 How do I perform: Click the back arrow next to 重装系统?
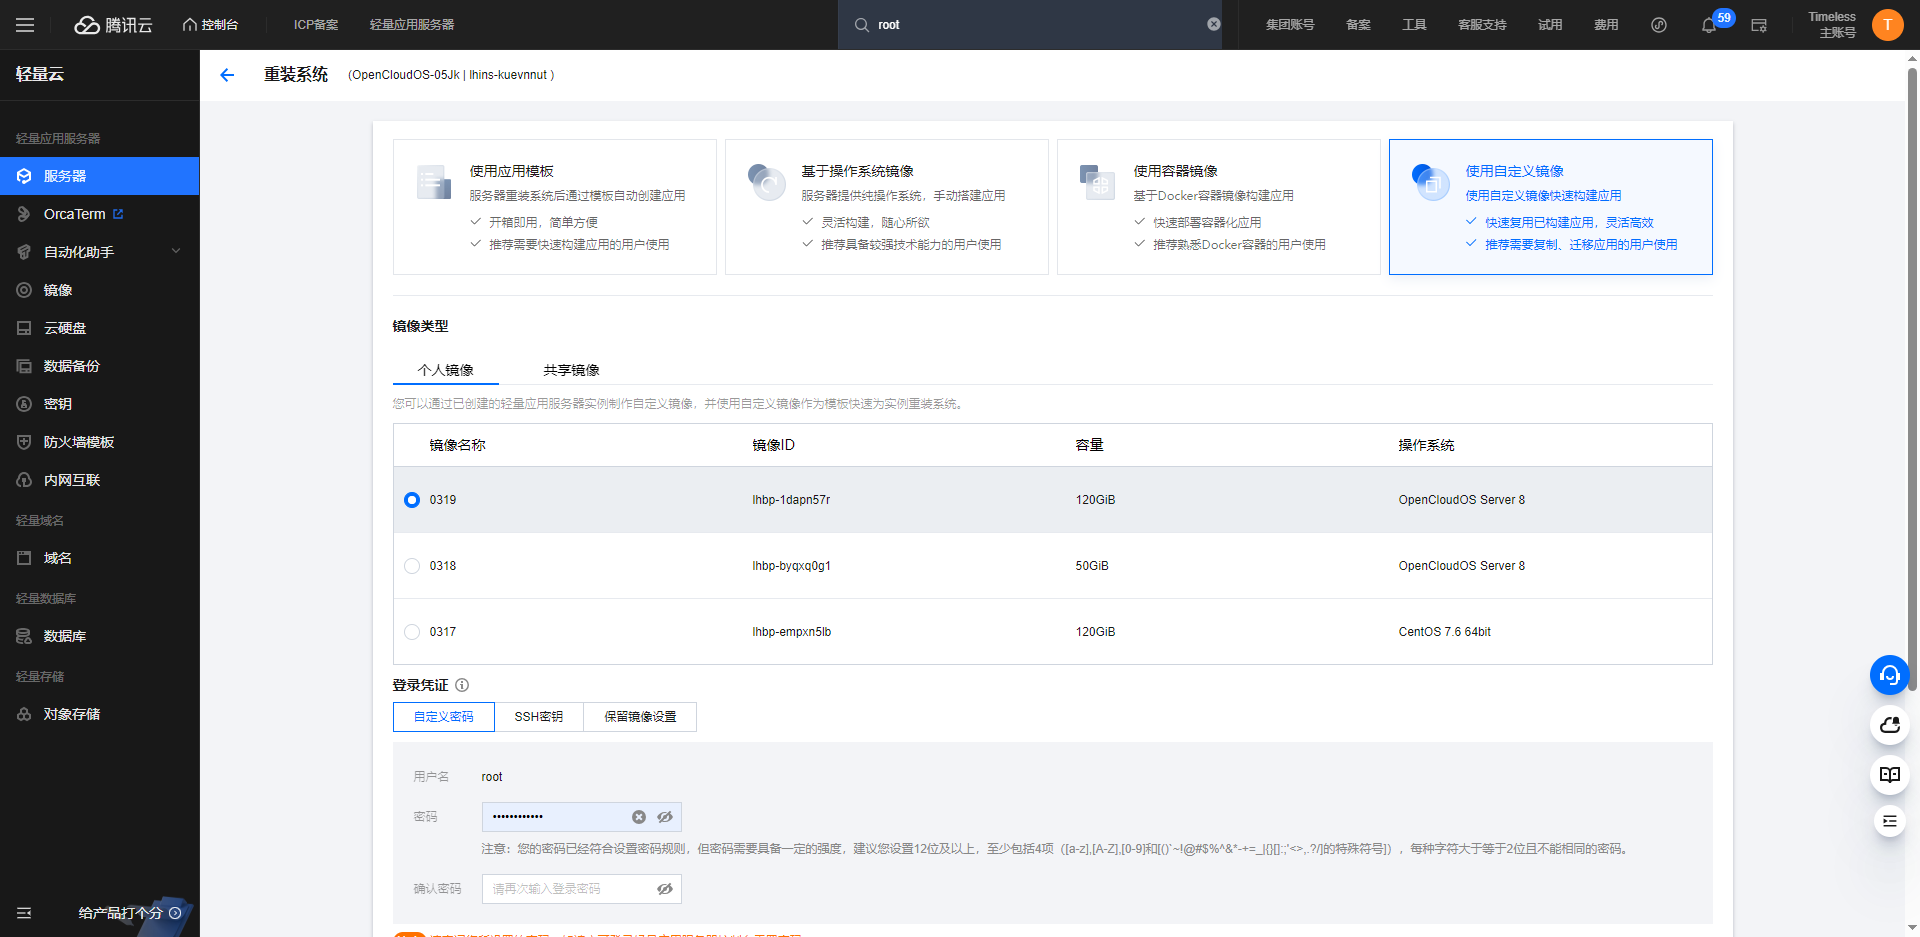point(227,75)
